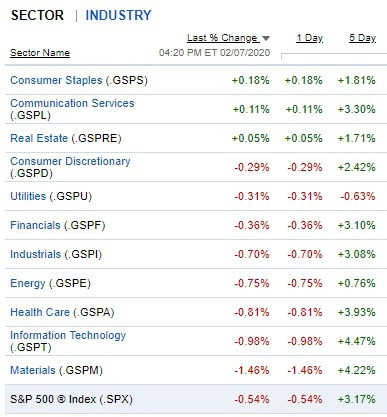Sort by the Last % Change header
The height and width of the screenshot is (417, 387).
[x=222, y=38]
